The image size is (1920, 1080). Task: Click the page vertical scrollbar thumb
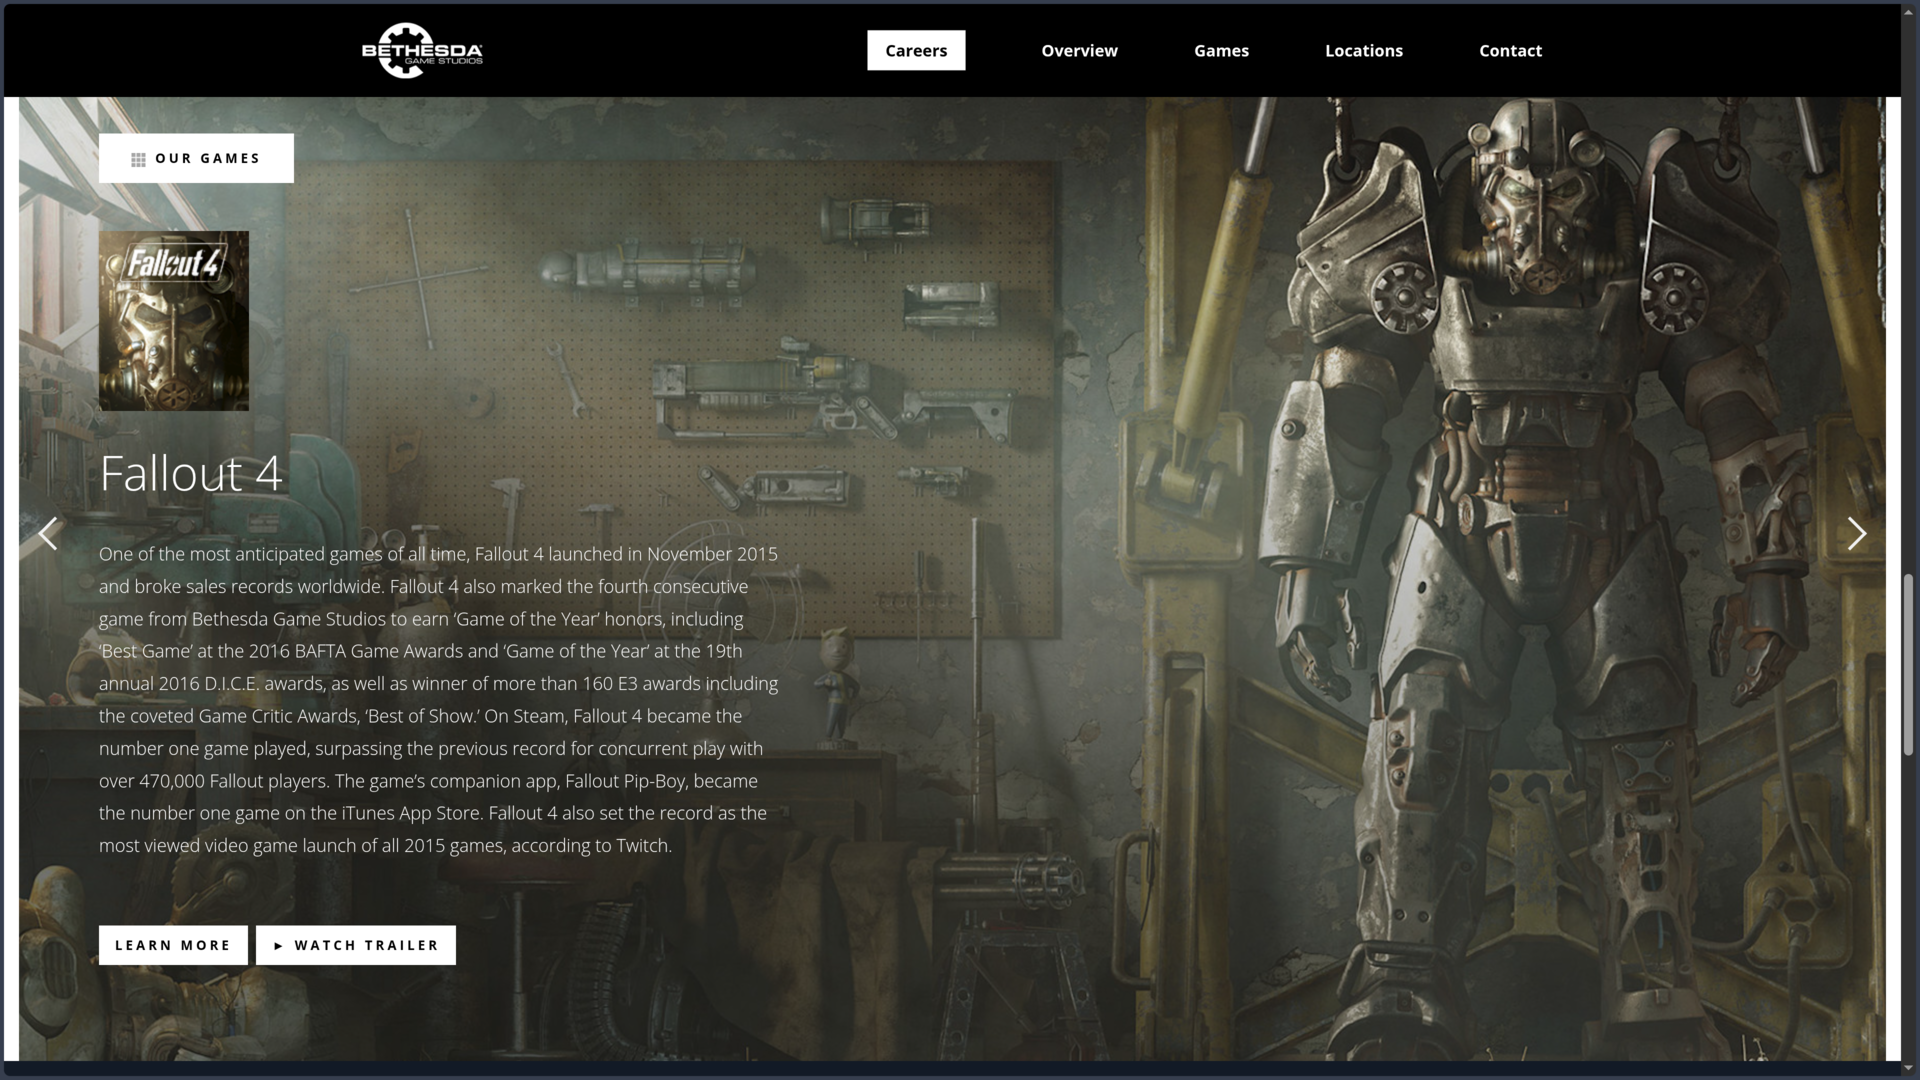[1908, 665]
